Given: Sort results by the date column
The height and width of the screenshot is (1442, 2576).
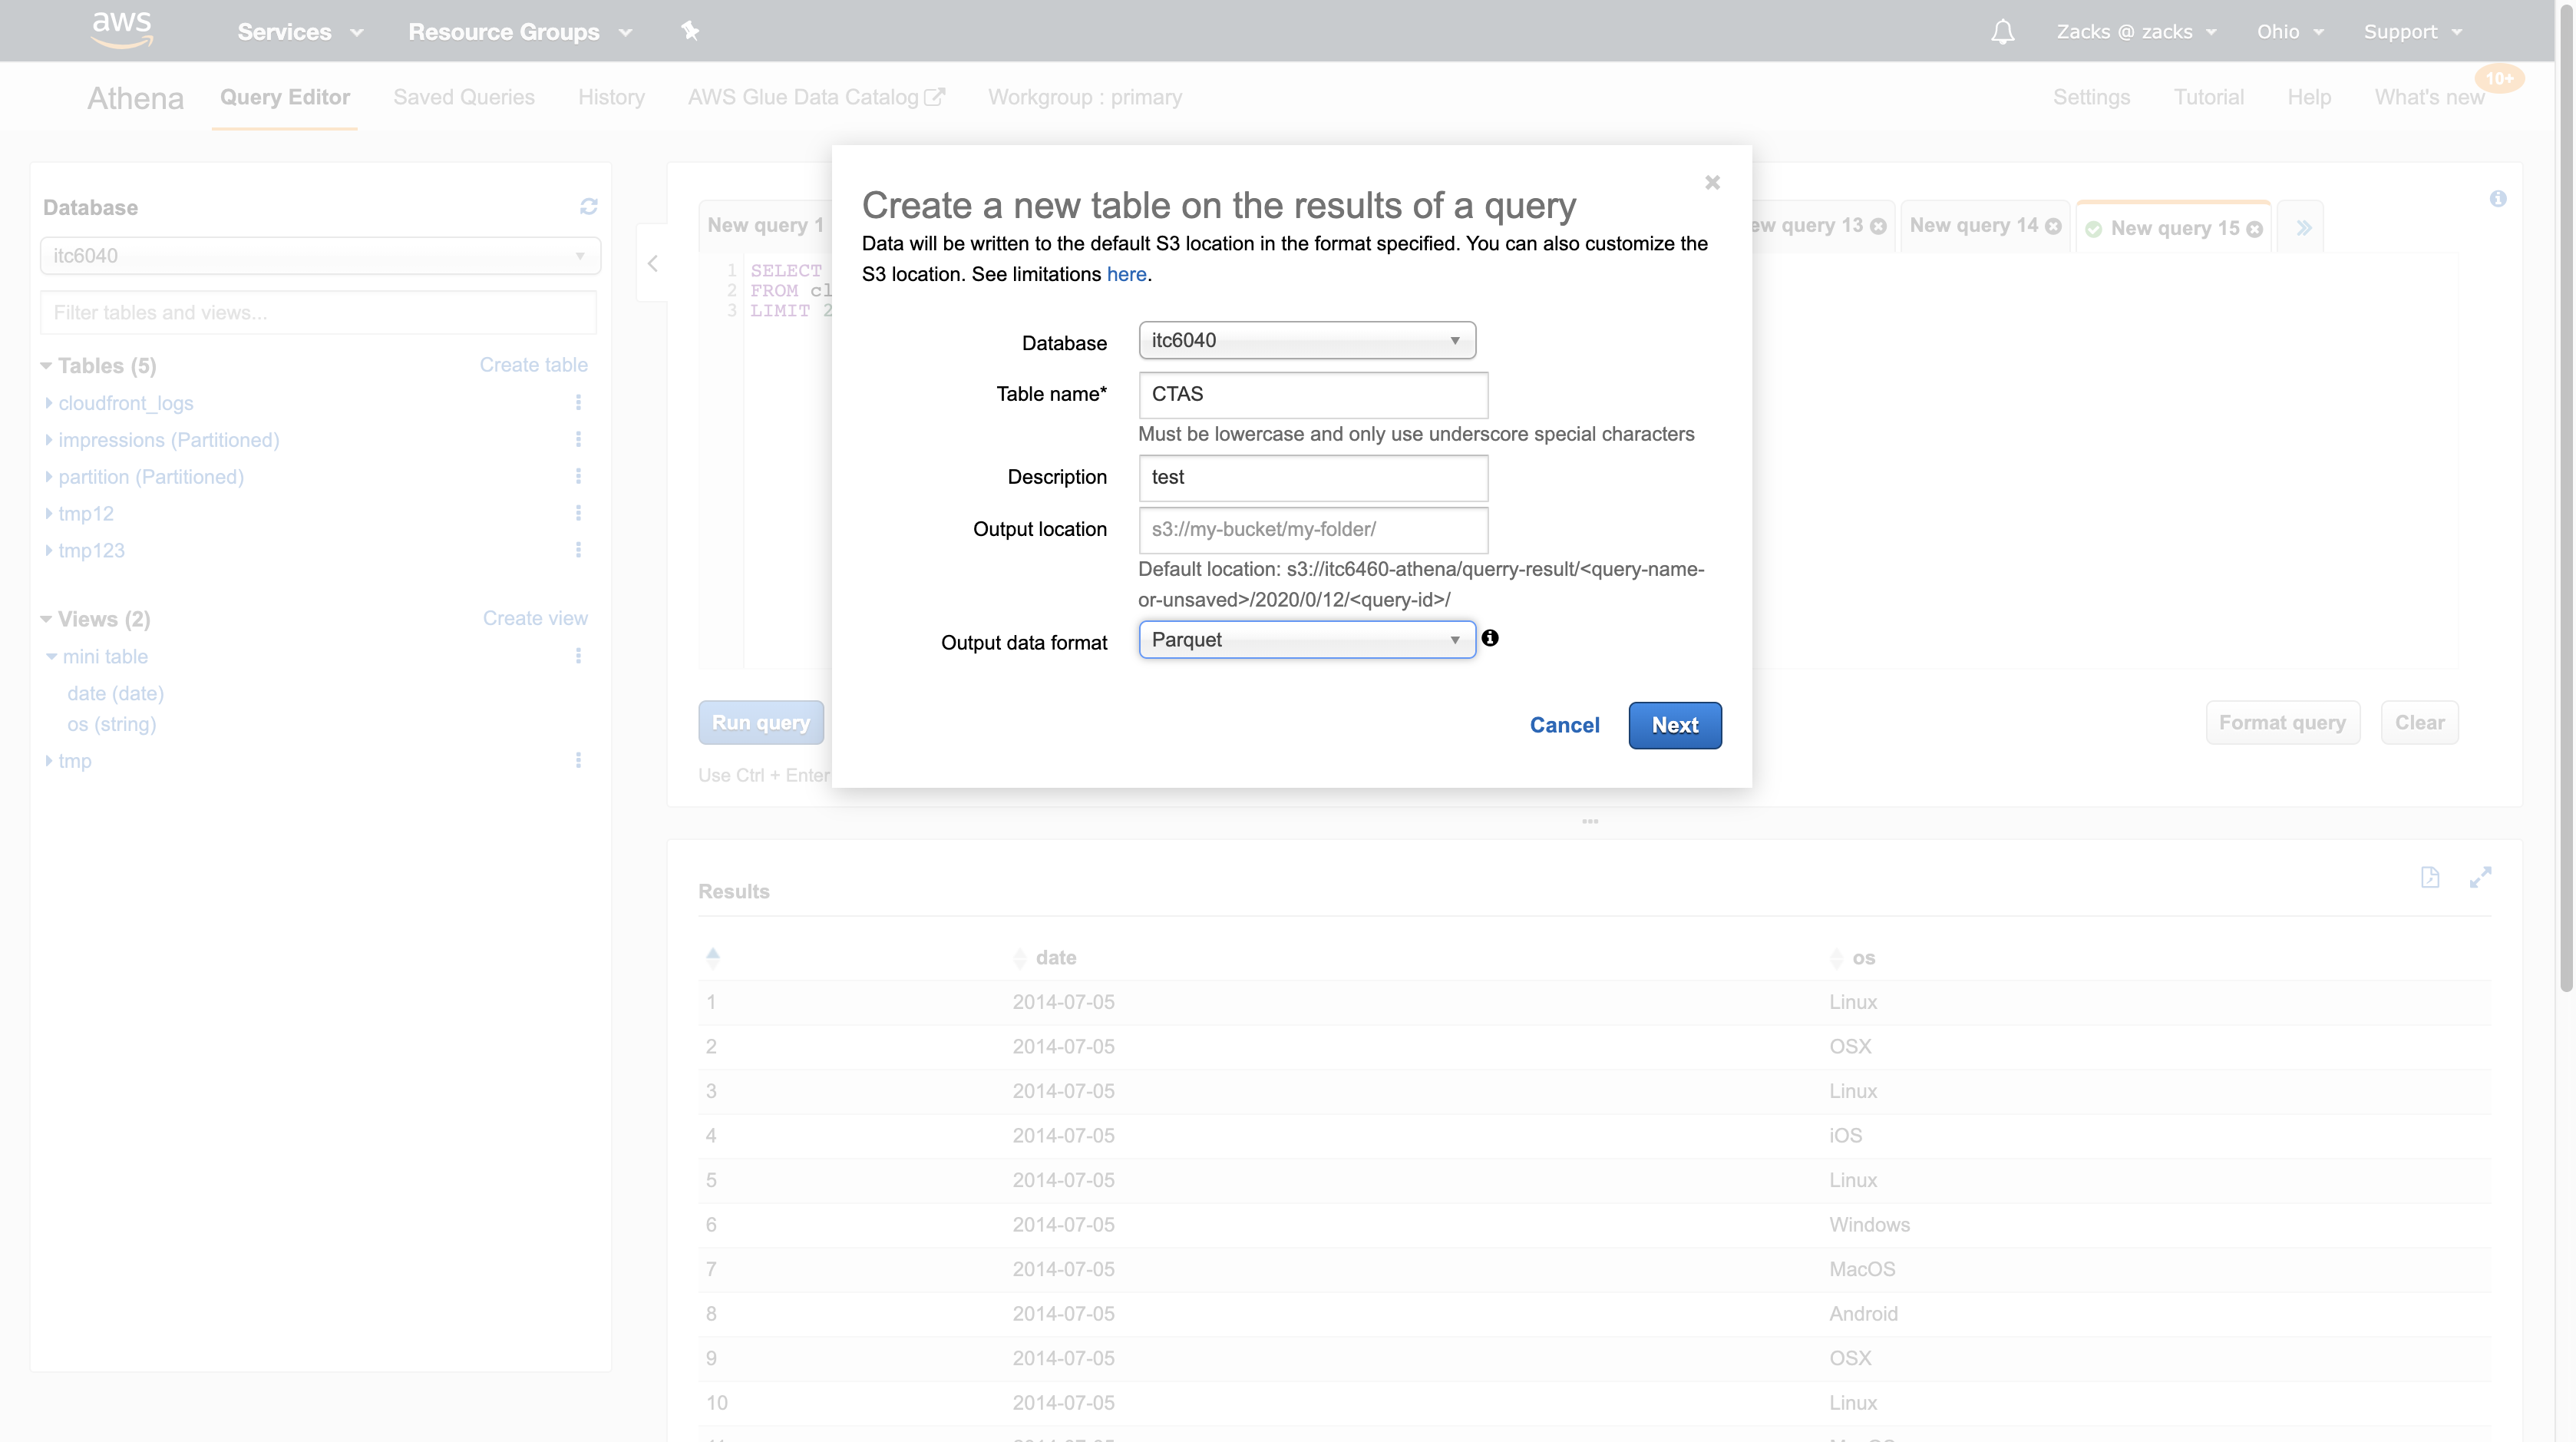Looking at the screenshot, I should [1055, 958].
